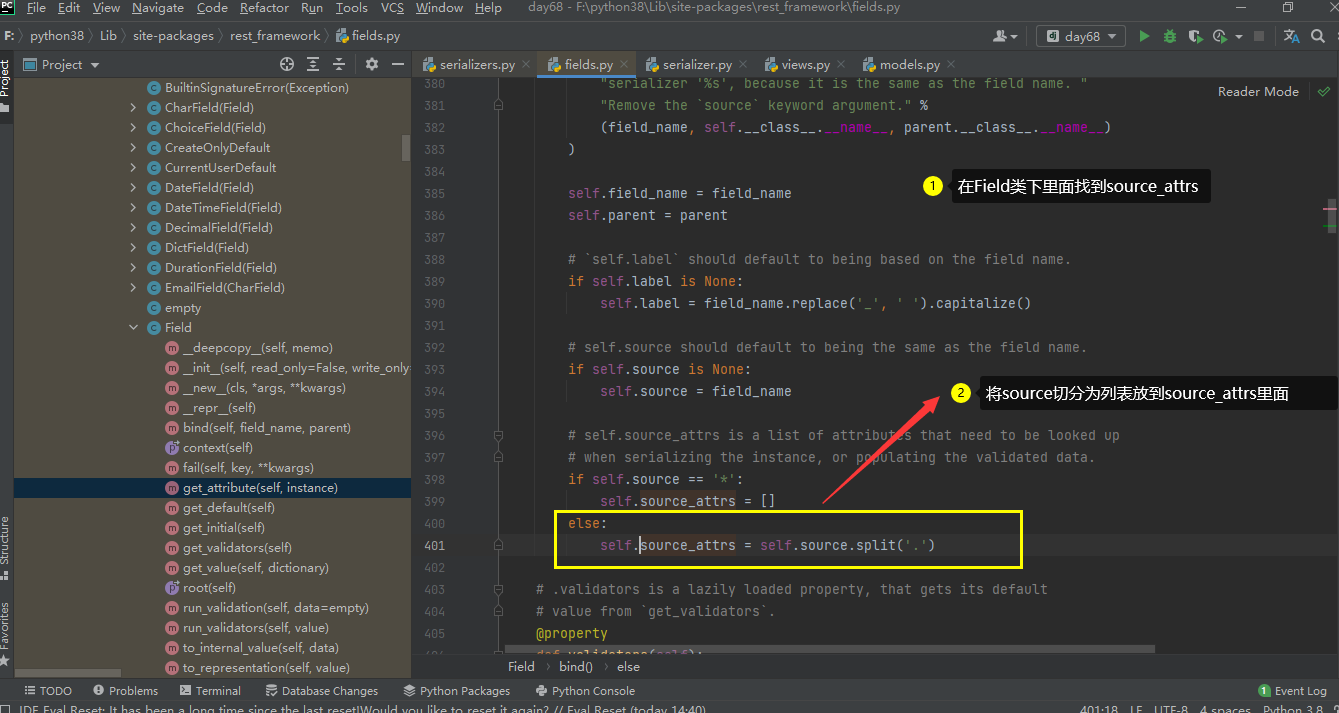The width and height of the screenshot is (1339, 713).
Task: Open Python Packages tool window
Action: pos(456,691)
